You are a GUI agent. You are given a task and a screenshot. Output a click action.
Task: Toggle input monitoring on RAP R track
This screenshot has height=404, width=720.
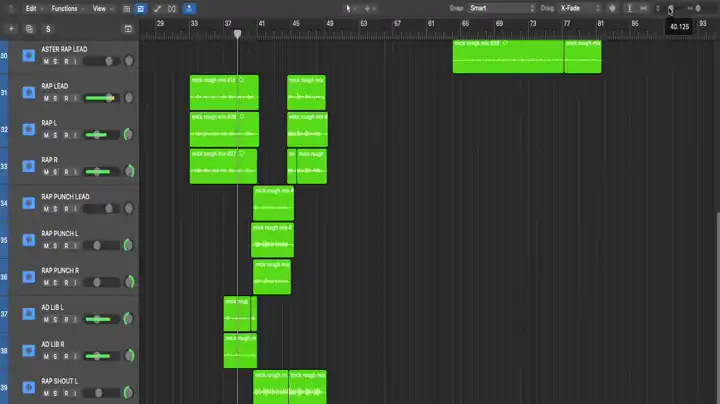tap(75, 172)
